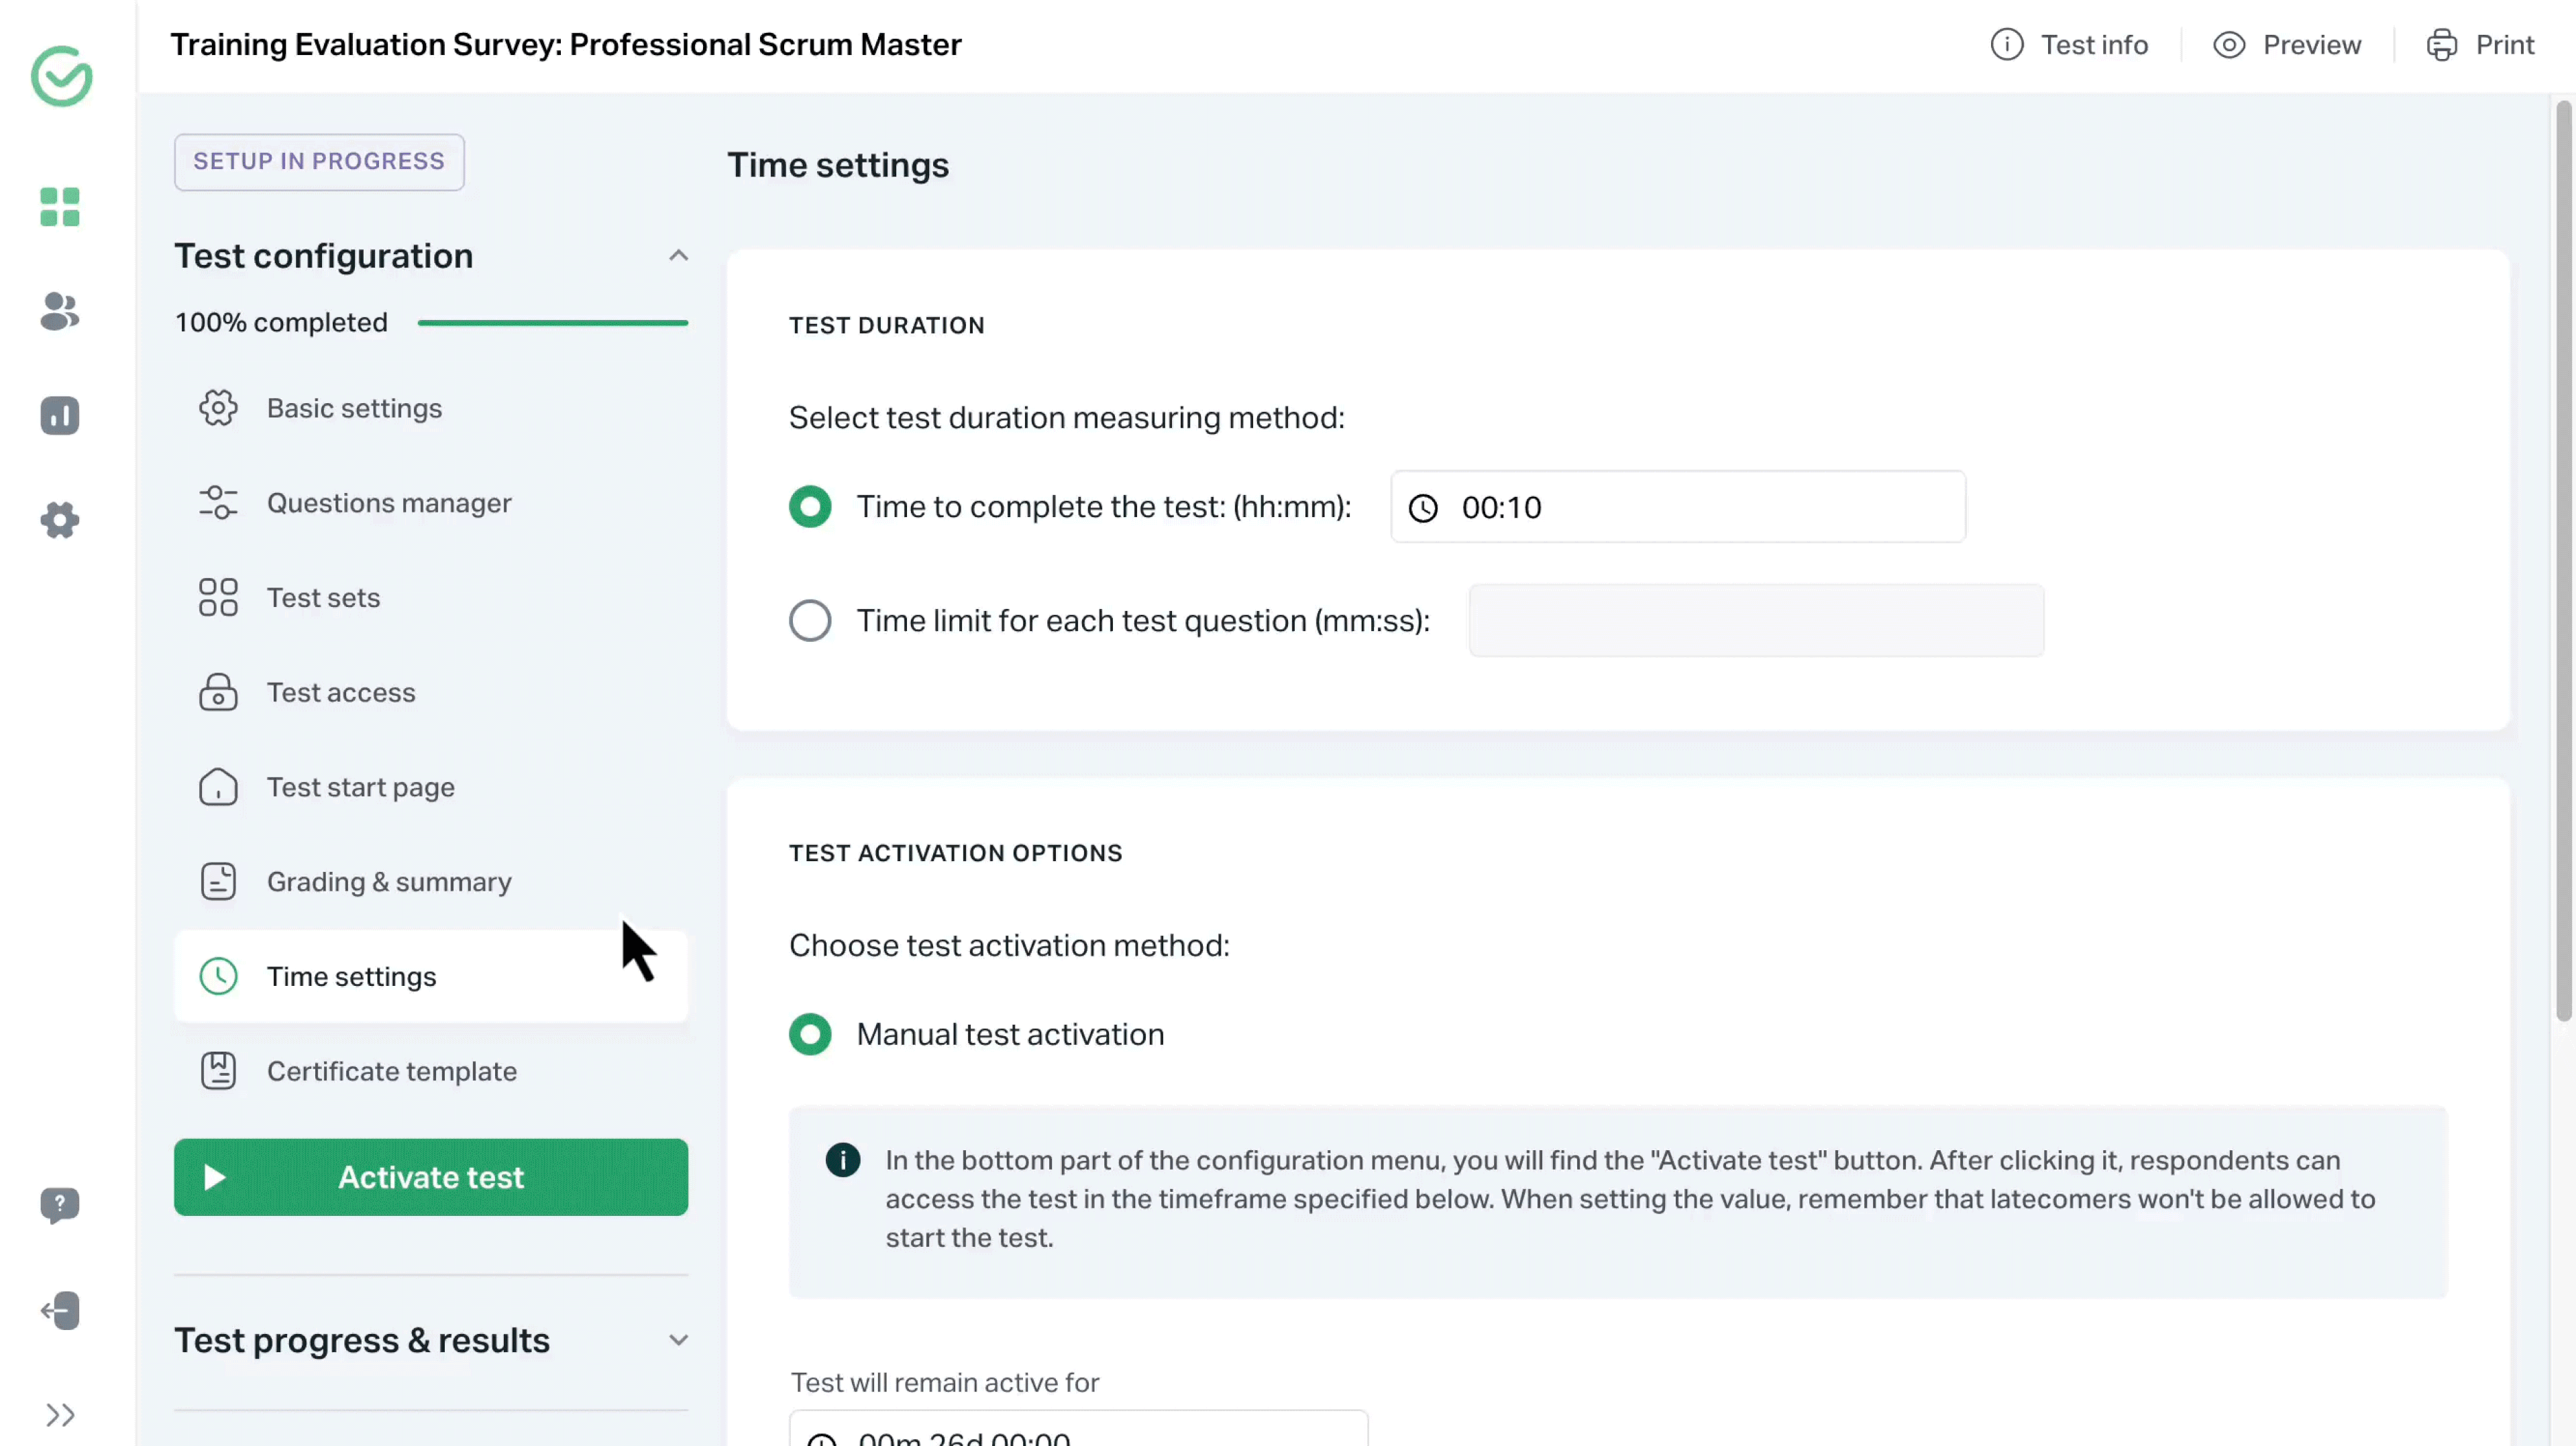Viewport: 2576px width, 1446px height.
Task: Open the test Preview
Action: point(2288,44)
